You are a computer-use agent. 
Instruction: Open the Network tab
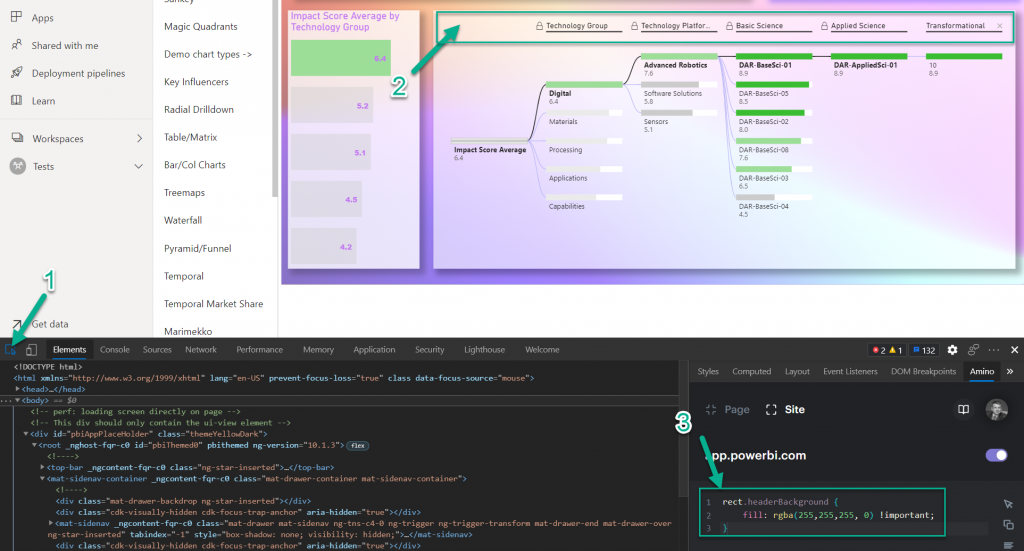(x=200, y=350)
